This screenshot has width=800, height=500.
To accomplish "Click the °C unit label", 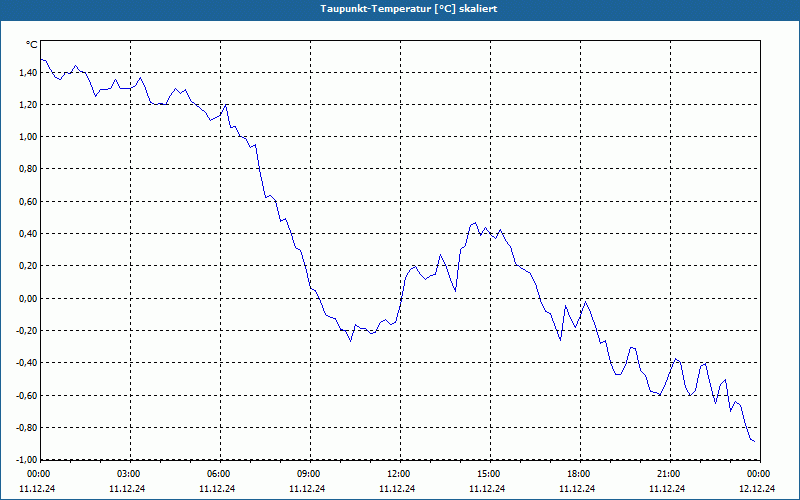I will 32,45.
